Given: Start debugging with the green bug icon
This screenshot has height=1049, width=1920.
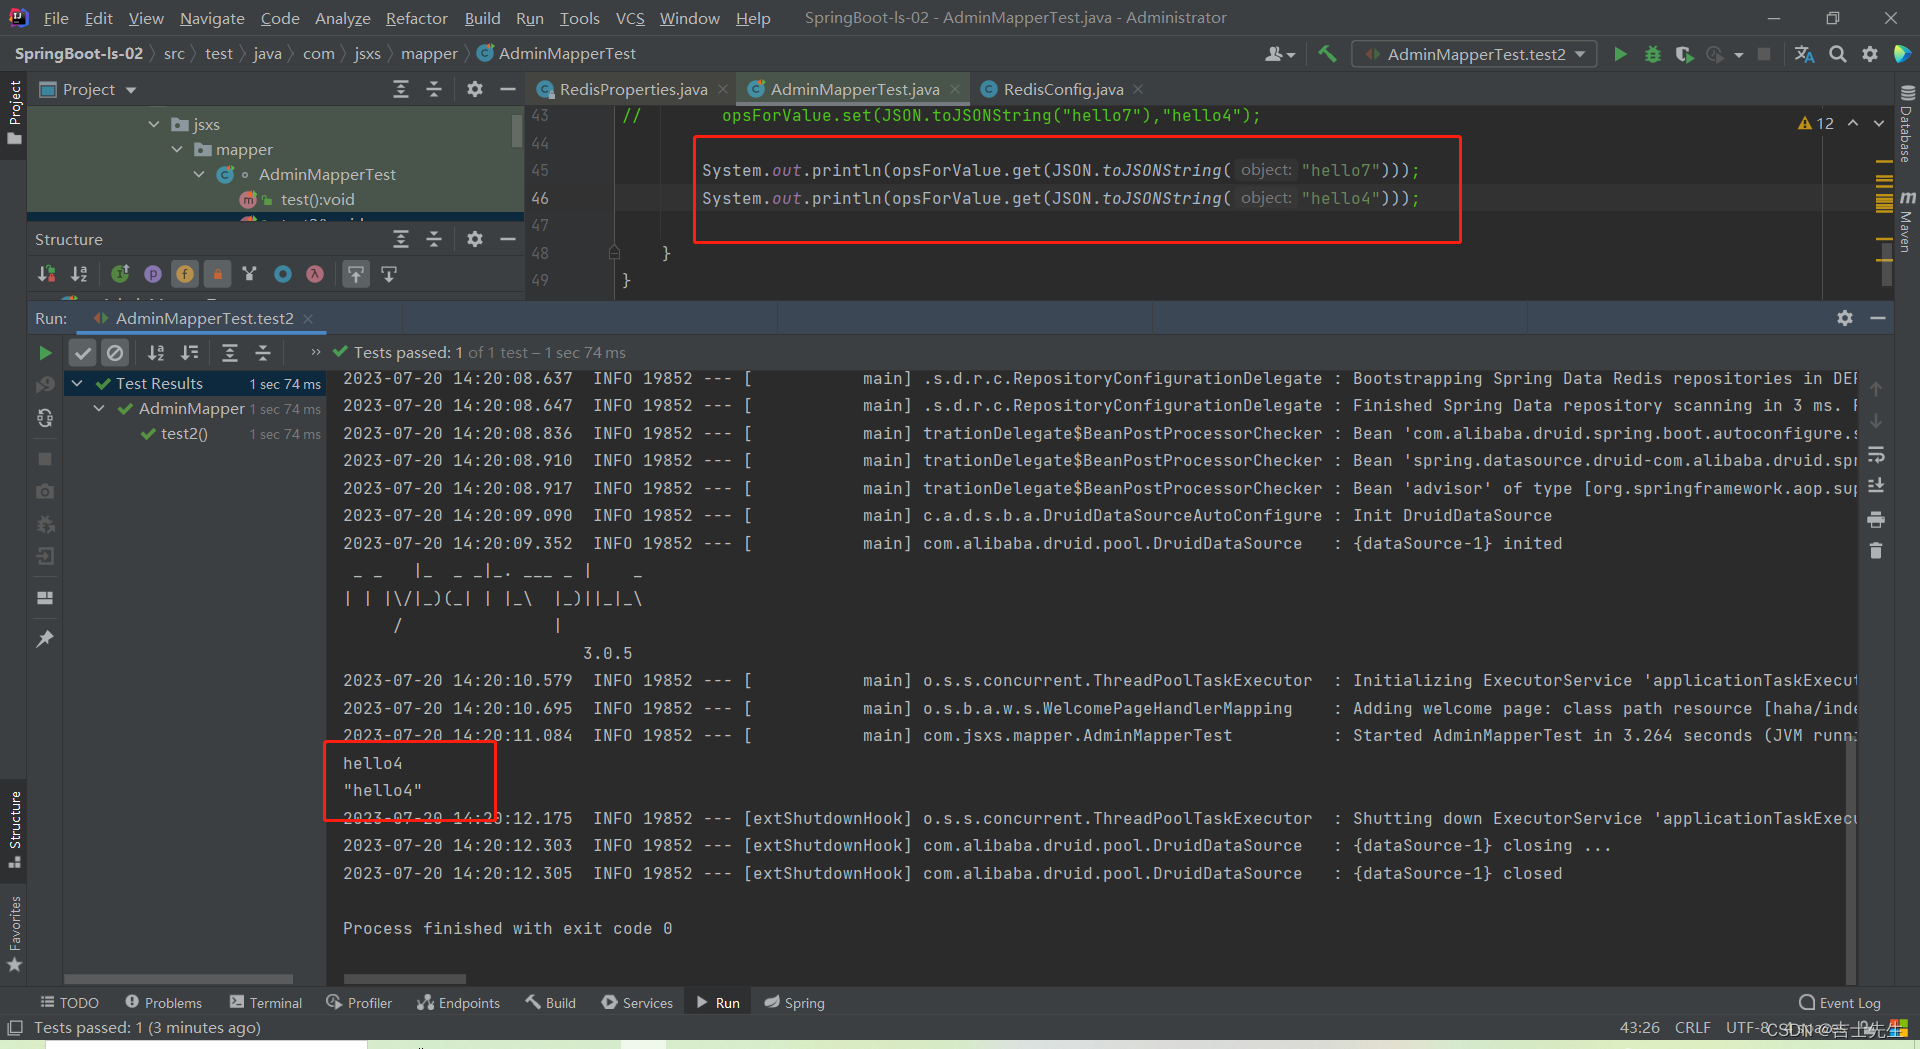Looking at the screenshot, I should (x=1652, y=54).
